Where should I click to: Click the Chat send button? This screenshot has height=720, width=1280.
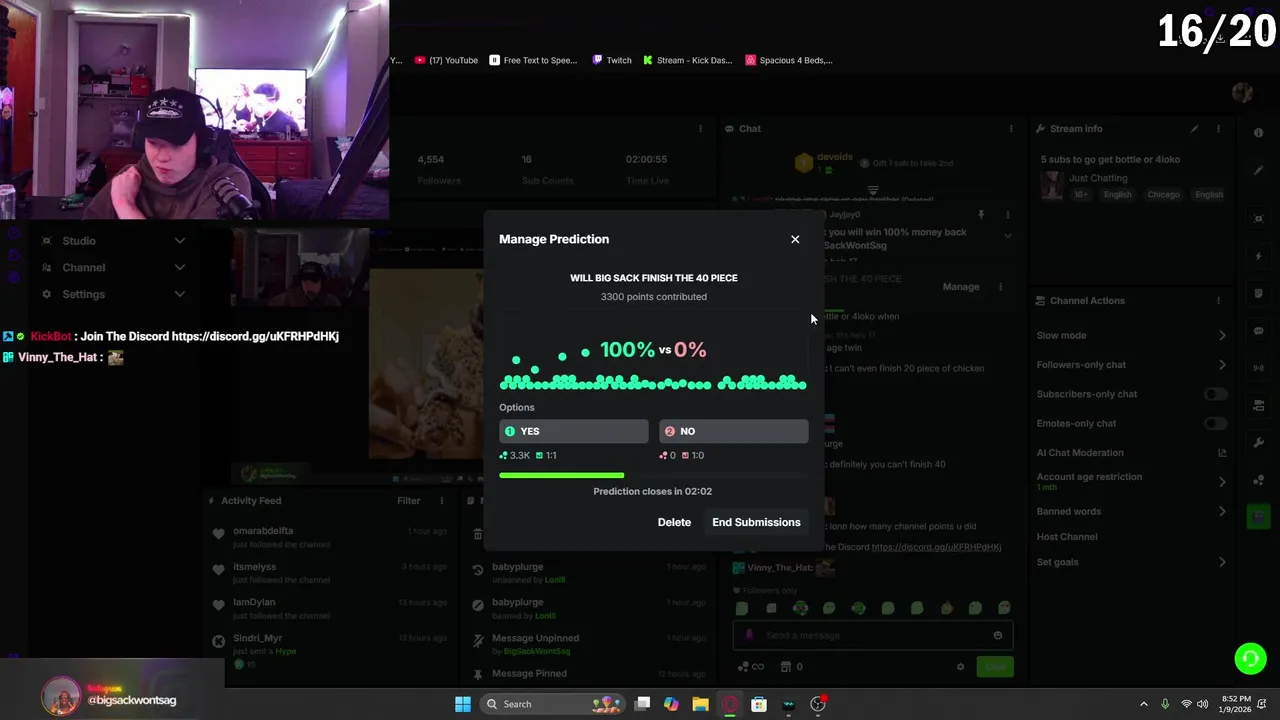(x=995, y=667)
